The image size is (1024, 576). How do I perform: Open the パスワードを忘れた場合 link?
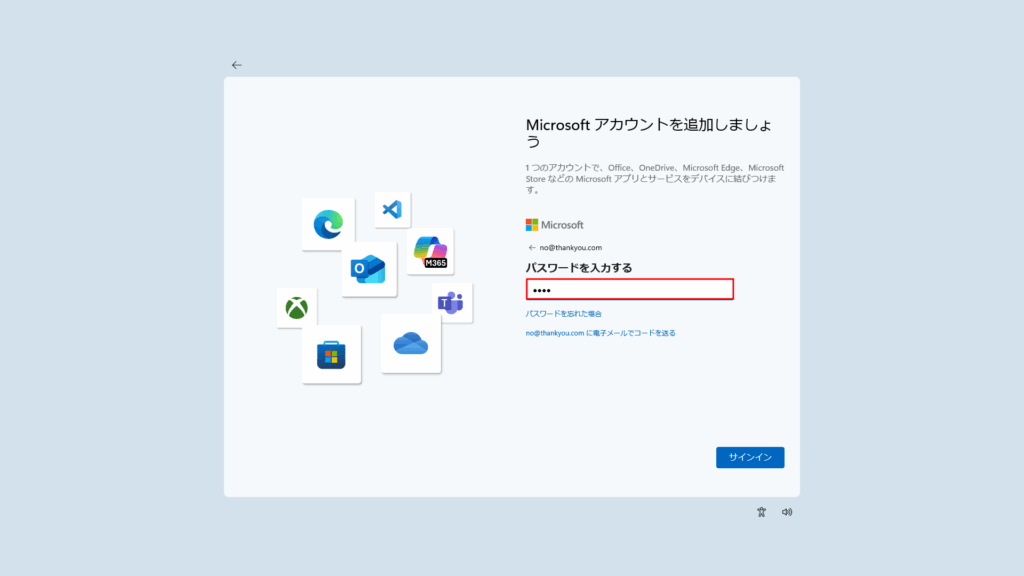click(x=564, y=313)
